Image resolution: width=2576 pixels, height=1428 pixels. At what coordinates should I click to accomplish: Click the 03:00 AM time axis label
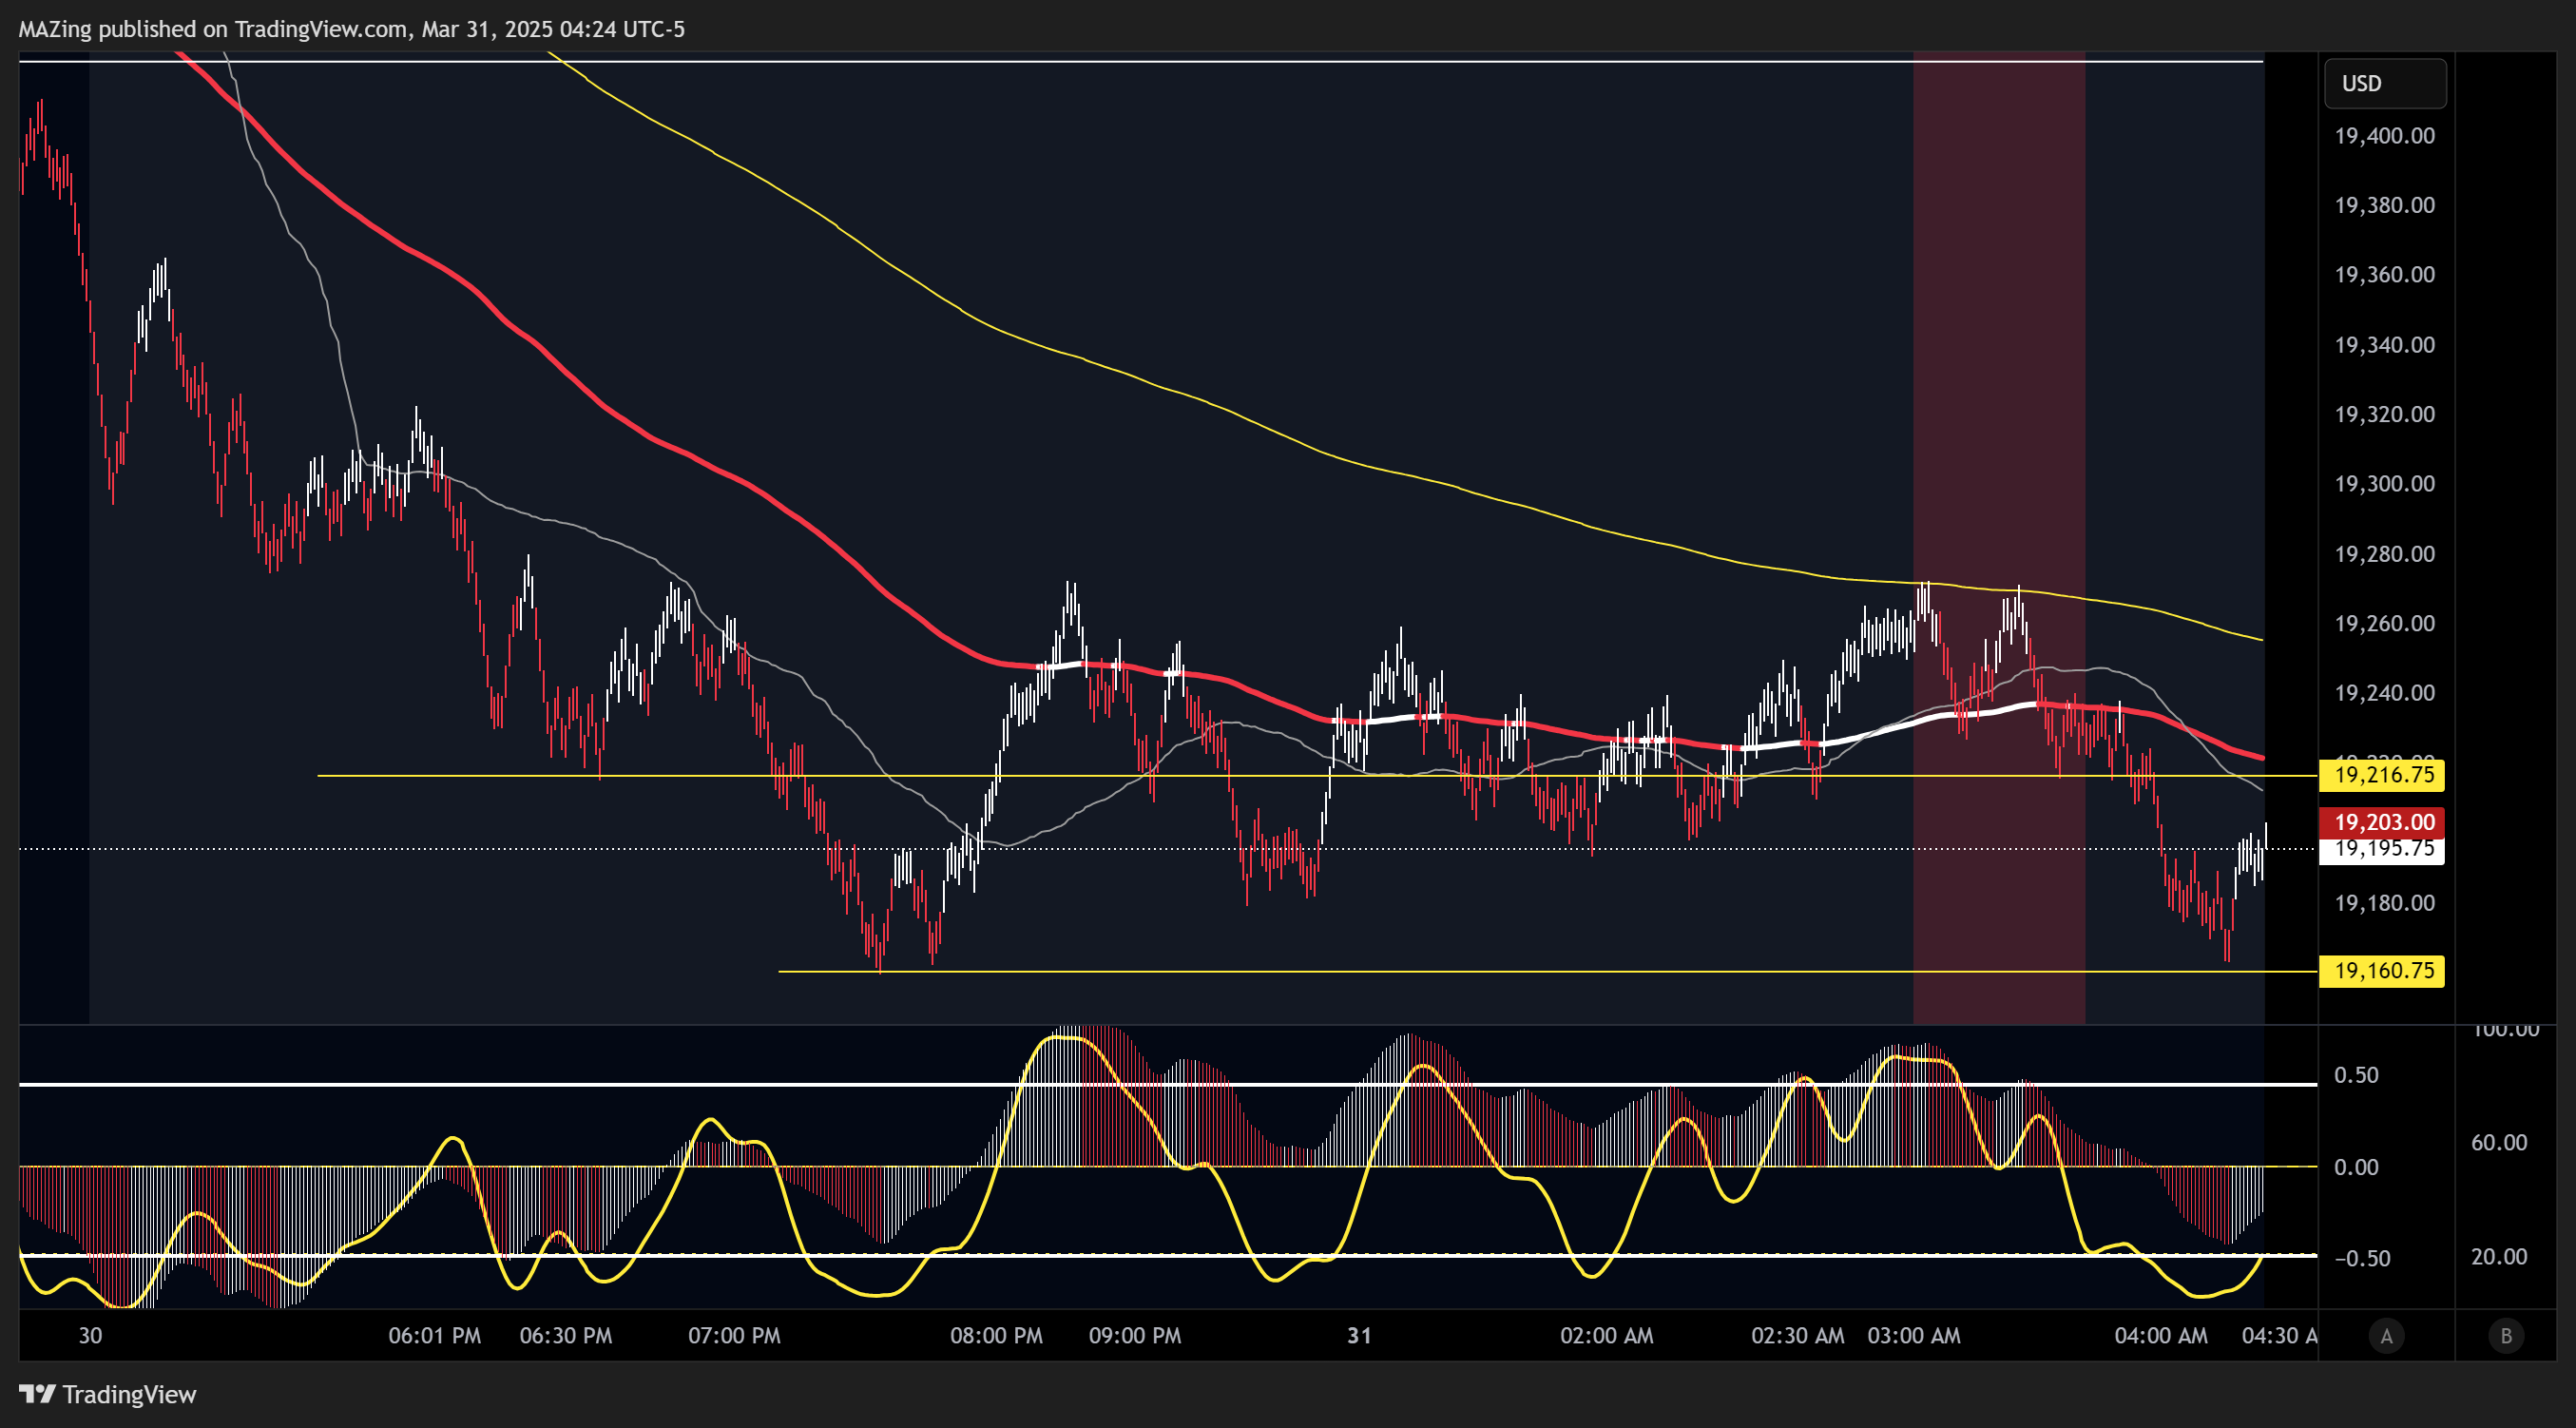click(x=1914, y=1336)
